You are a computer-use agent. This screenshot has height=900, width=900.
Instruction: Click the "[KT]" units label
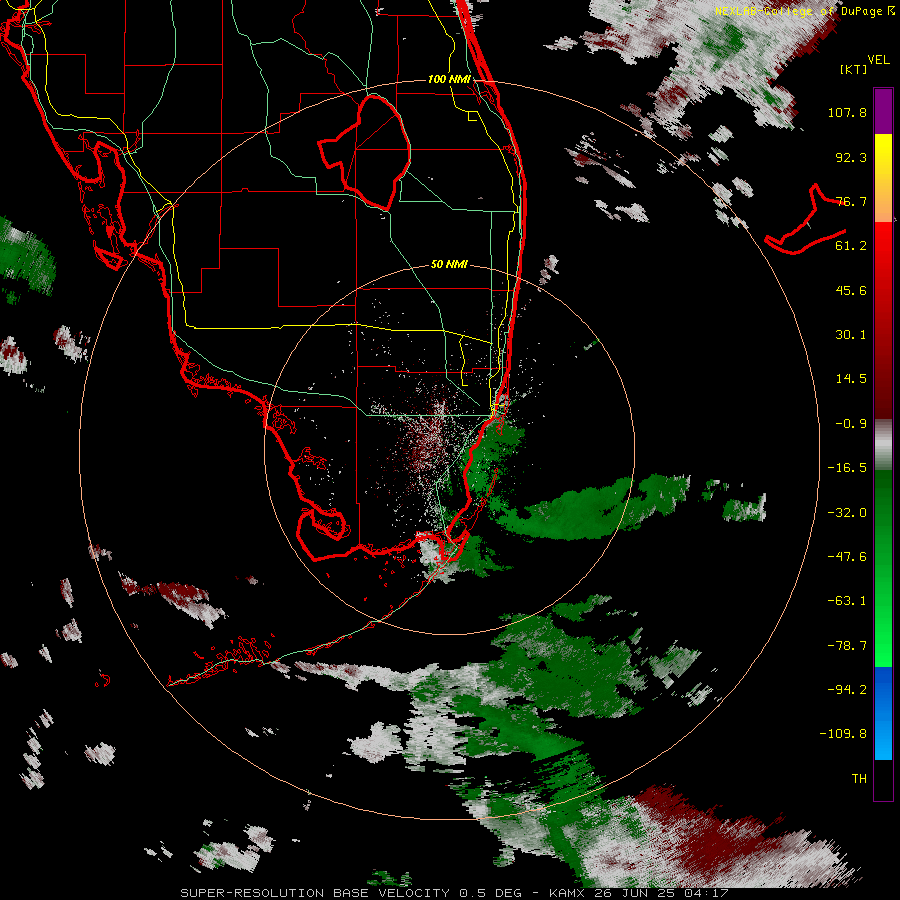854,69
